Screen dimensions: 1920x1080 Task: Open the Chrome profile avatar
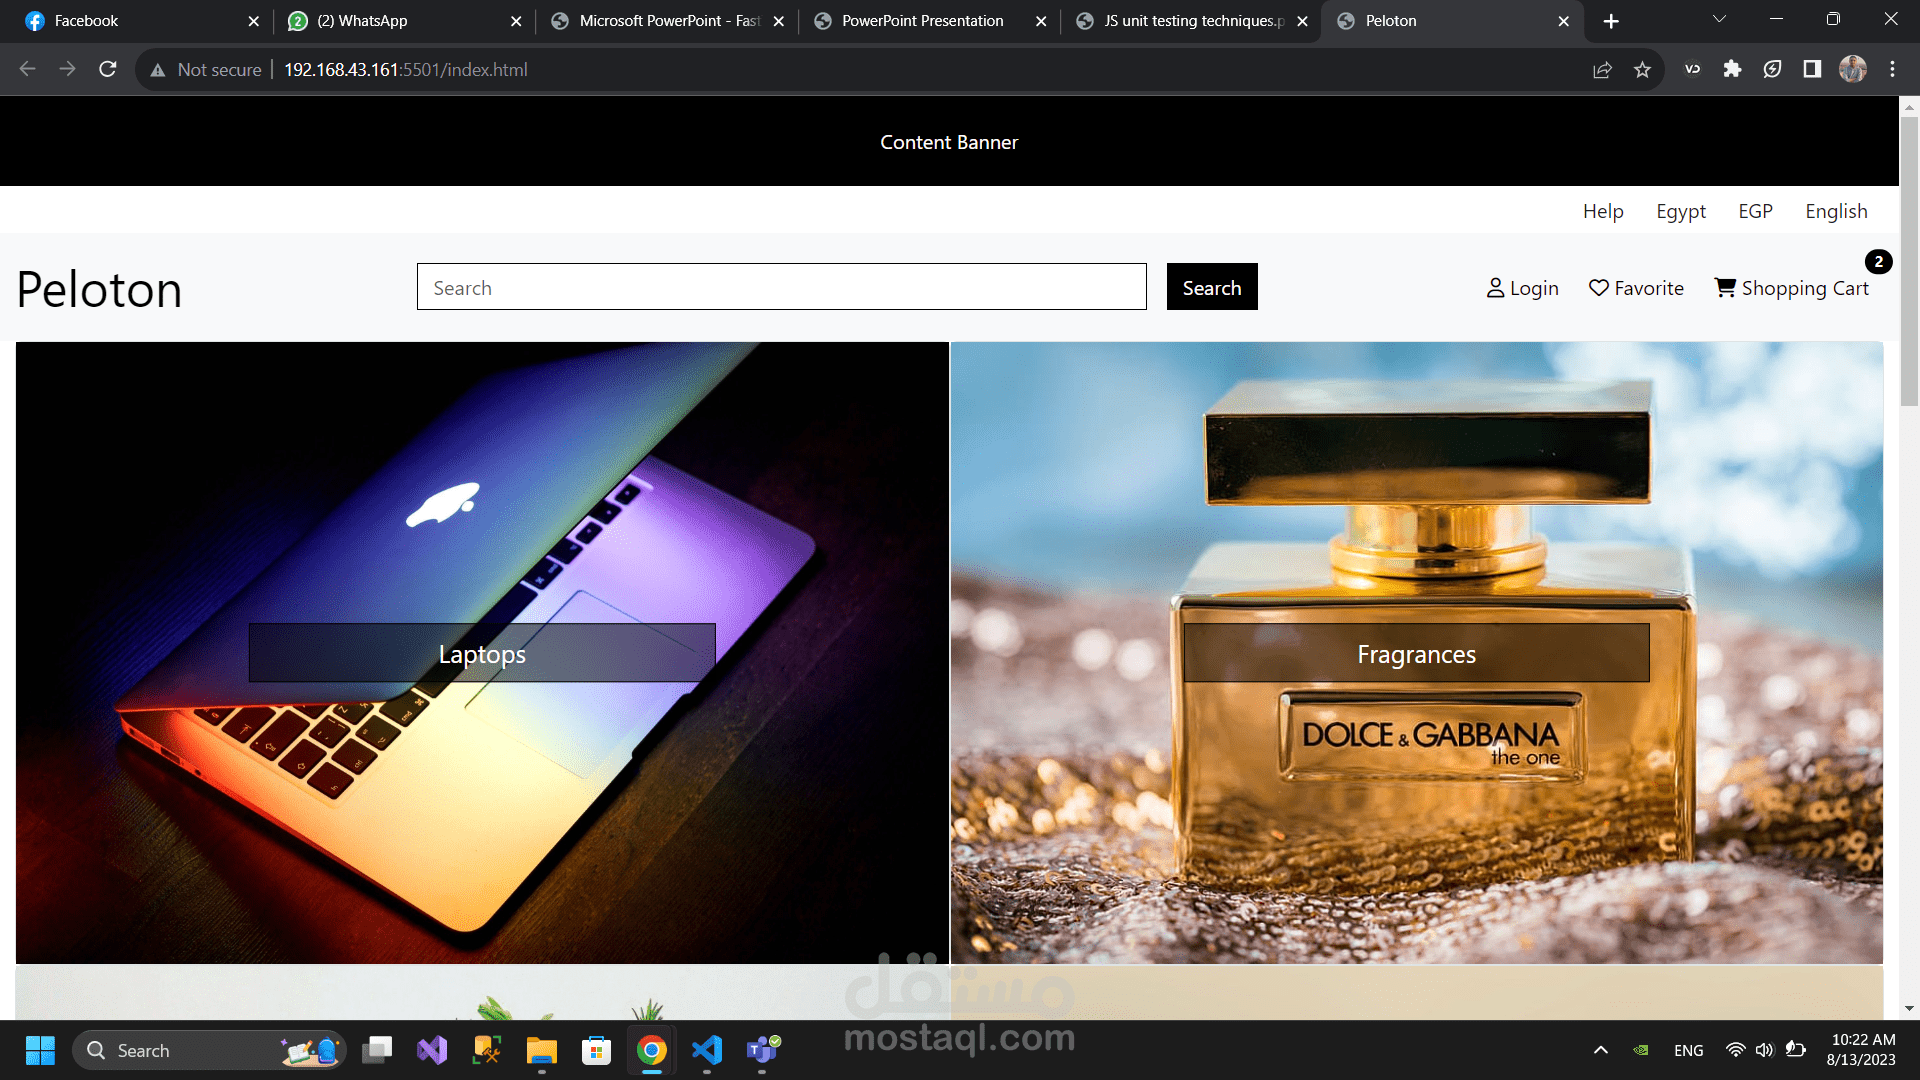1854,69
